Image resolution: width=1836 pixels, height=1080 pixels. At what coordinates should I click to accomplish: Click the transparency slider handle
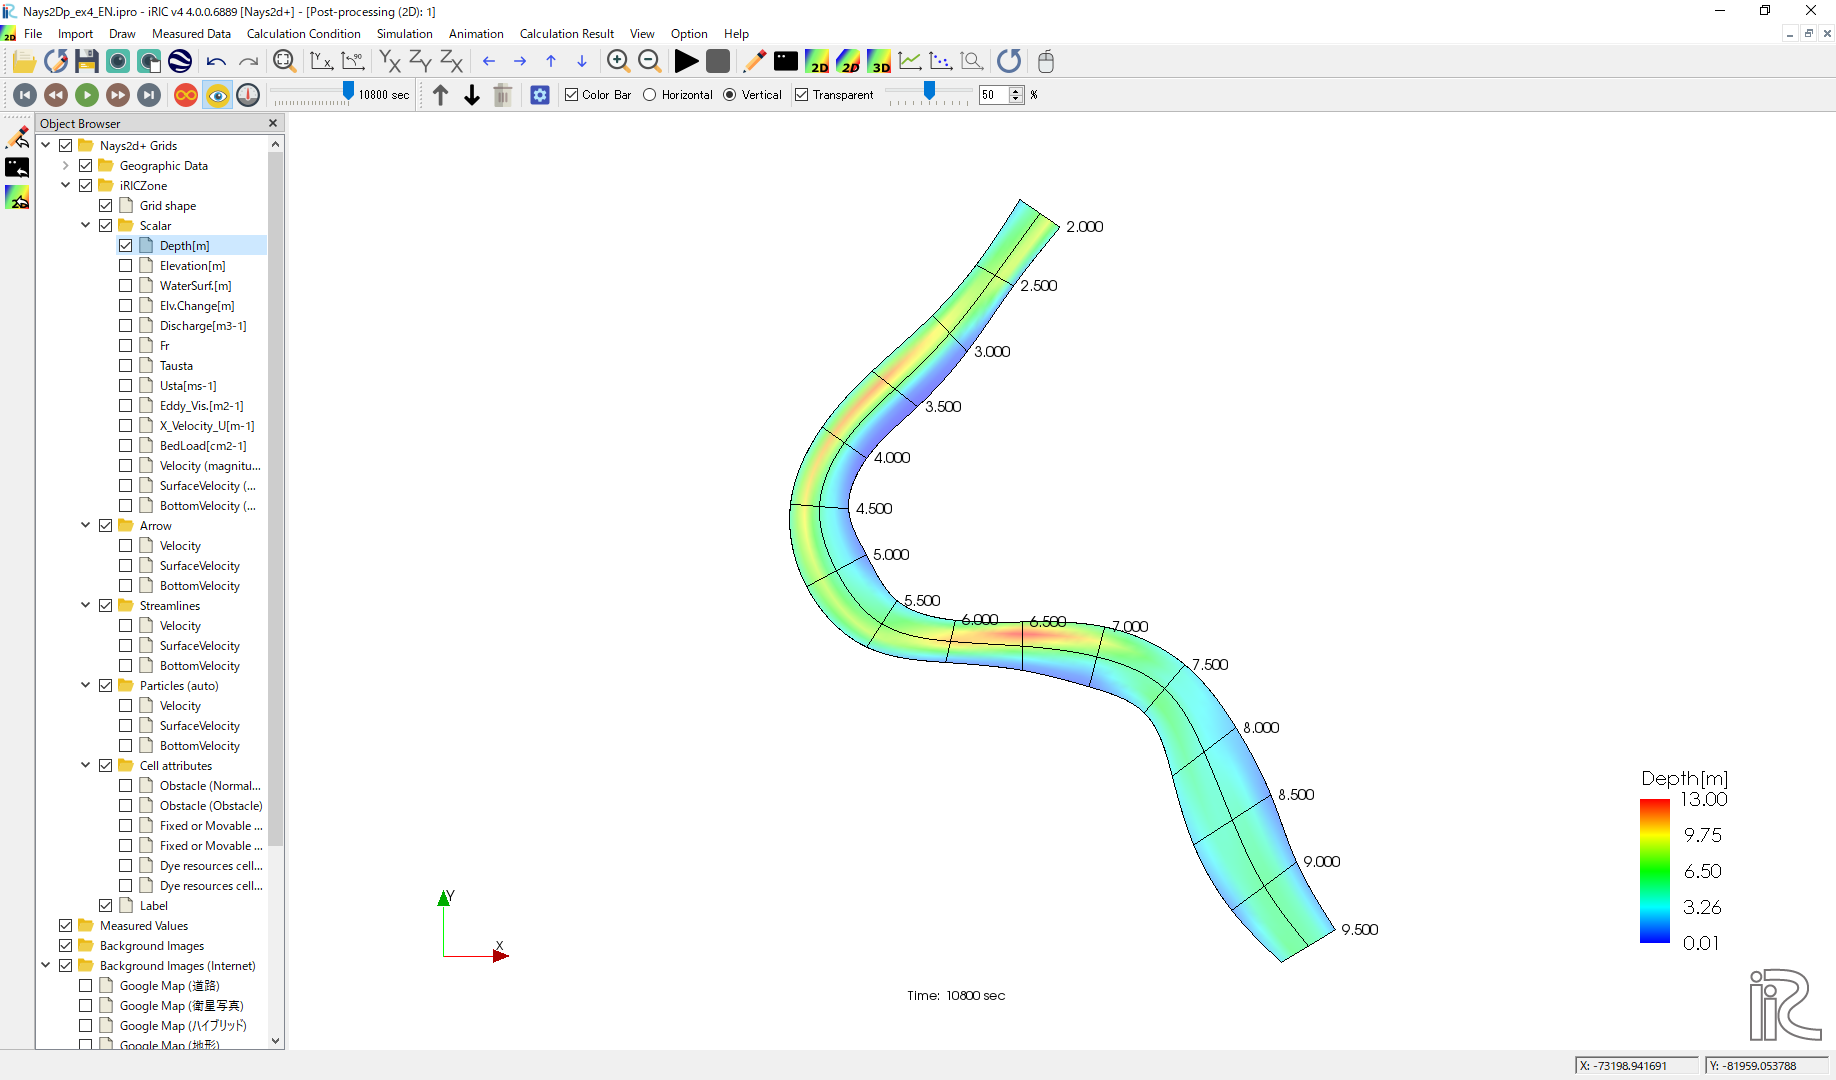[x=929, y=92]
